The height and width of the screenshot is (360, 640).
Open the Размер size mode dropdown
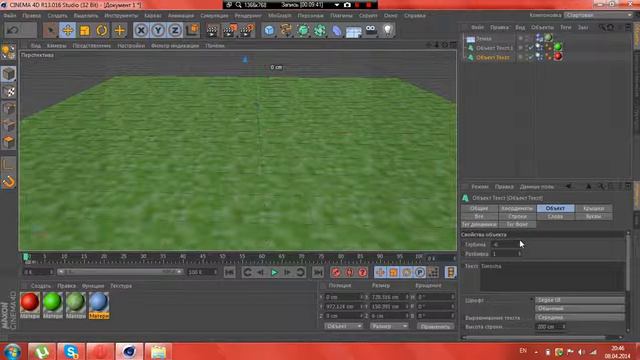pyautogui.click(x=389, y=326)
